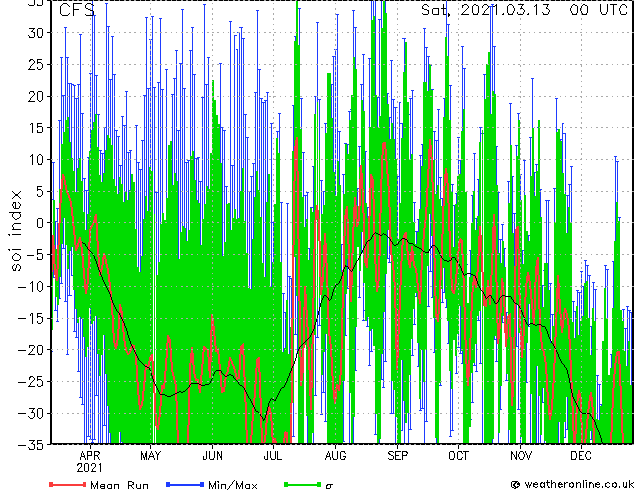Click the 25 y-axis value
The image size is (634, 490).
(36, 64)
